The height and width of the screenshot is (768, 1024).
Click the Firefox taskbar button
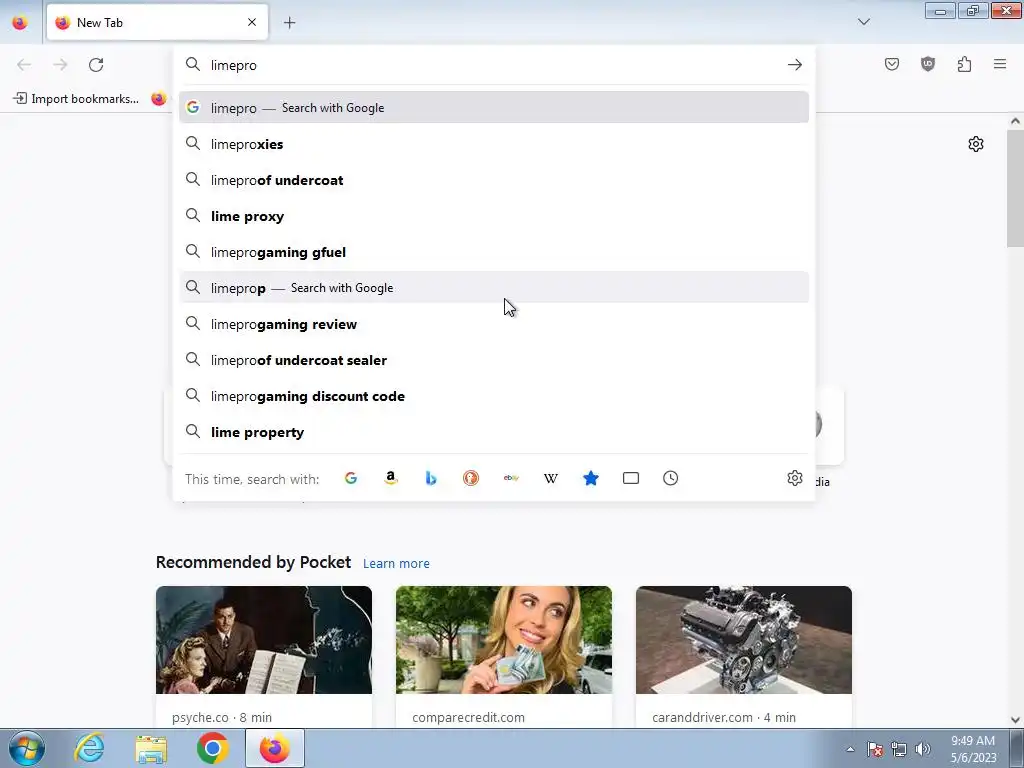[x=275, y=748]
